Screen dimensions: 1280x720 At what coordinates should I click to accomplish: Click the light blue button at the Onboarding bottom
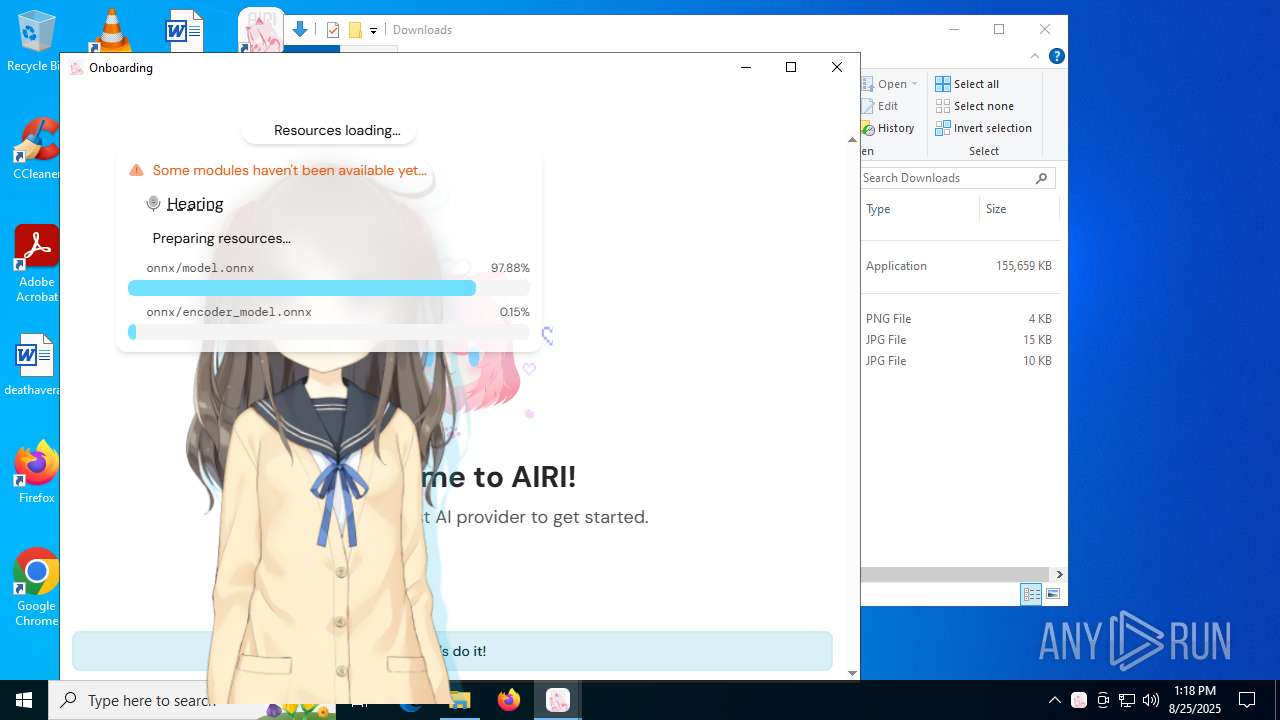point(452,651)
